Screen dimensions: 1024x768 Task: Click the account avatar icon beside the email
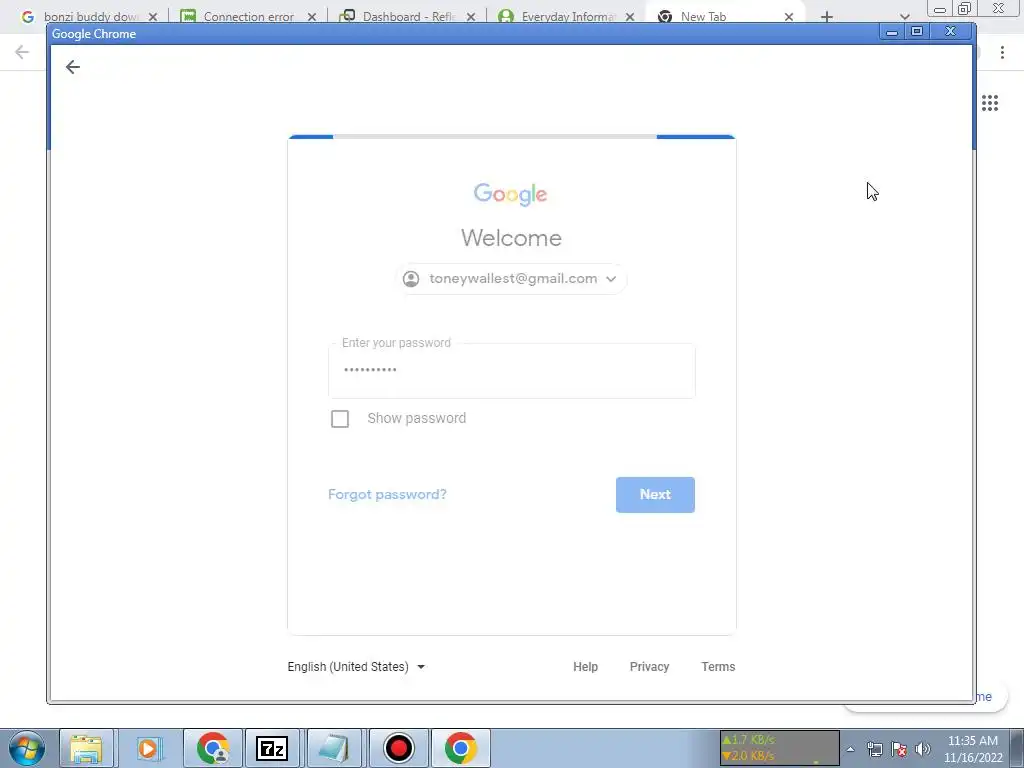coord(411,279)
